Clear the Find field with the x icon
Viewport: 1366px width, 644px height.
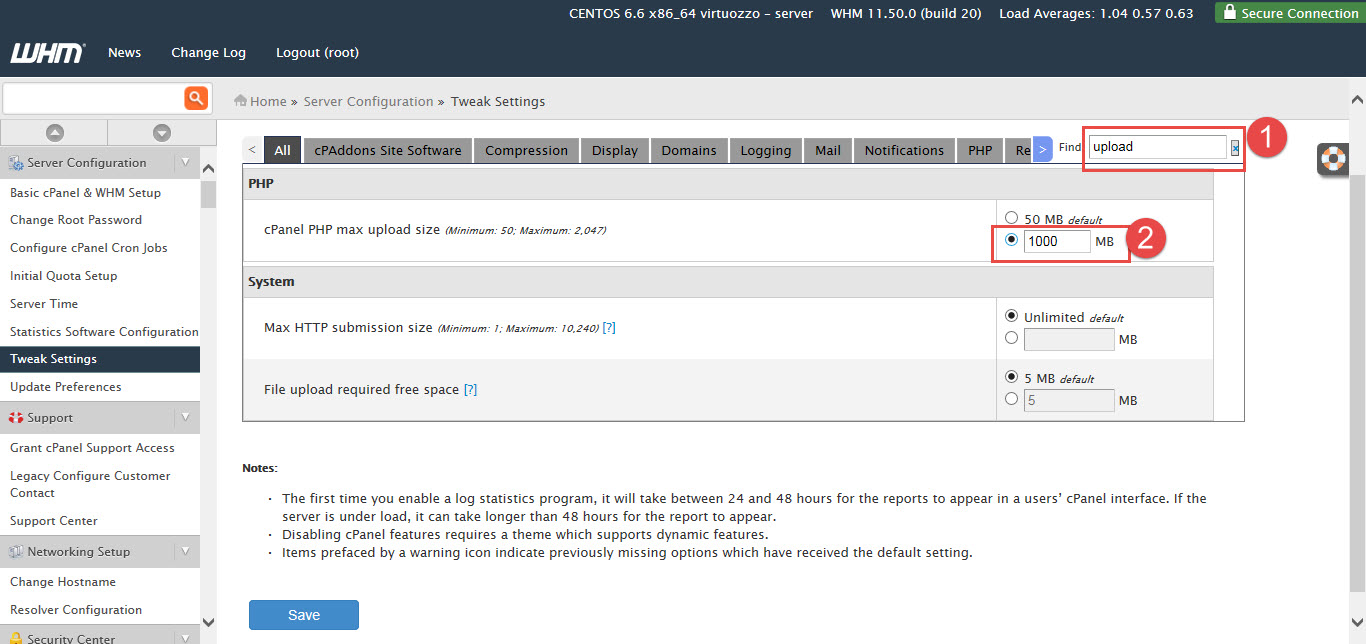point(1235,147)
